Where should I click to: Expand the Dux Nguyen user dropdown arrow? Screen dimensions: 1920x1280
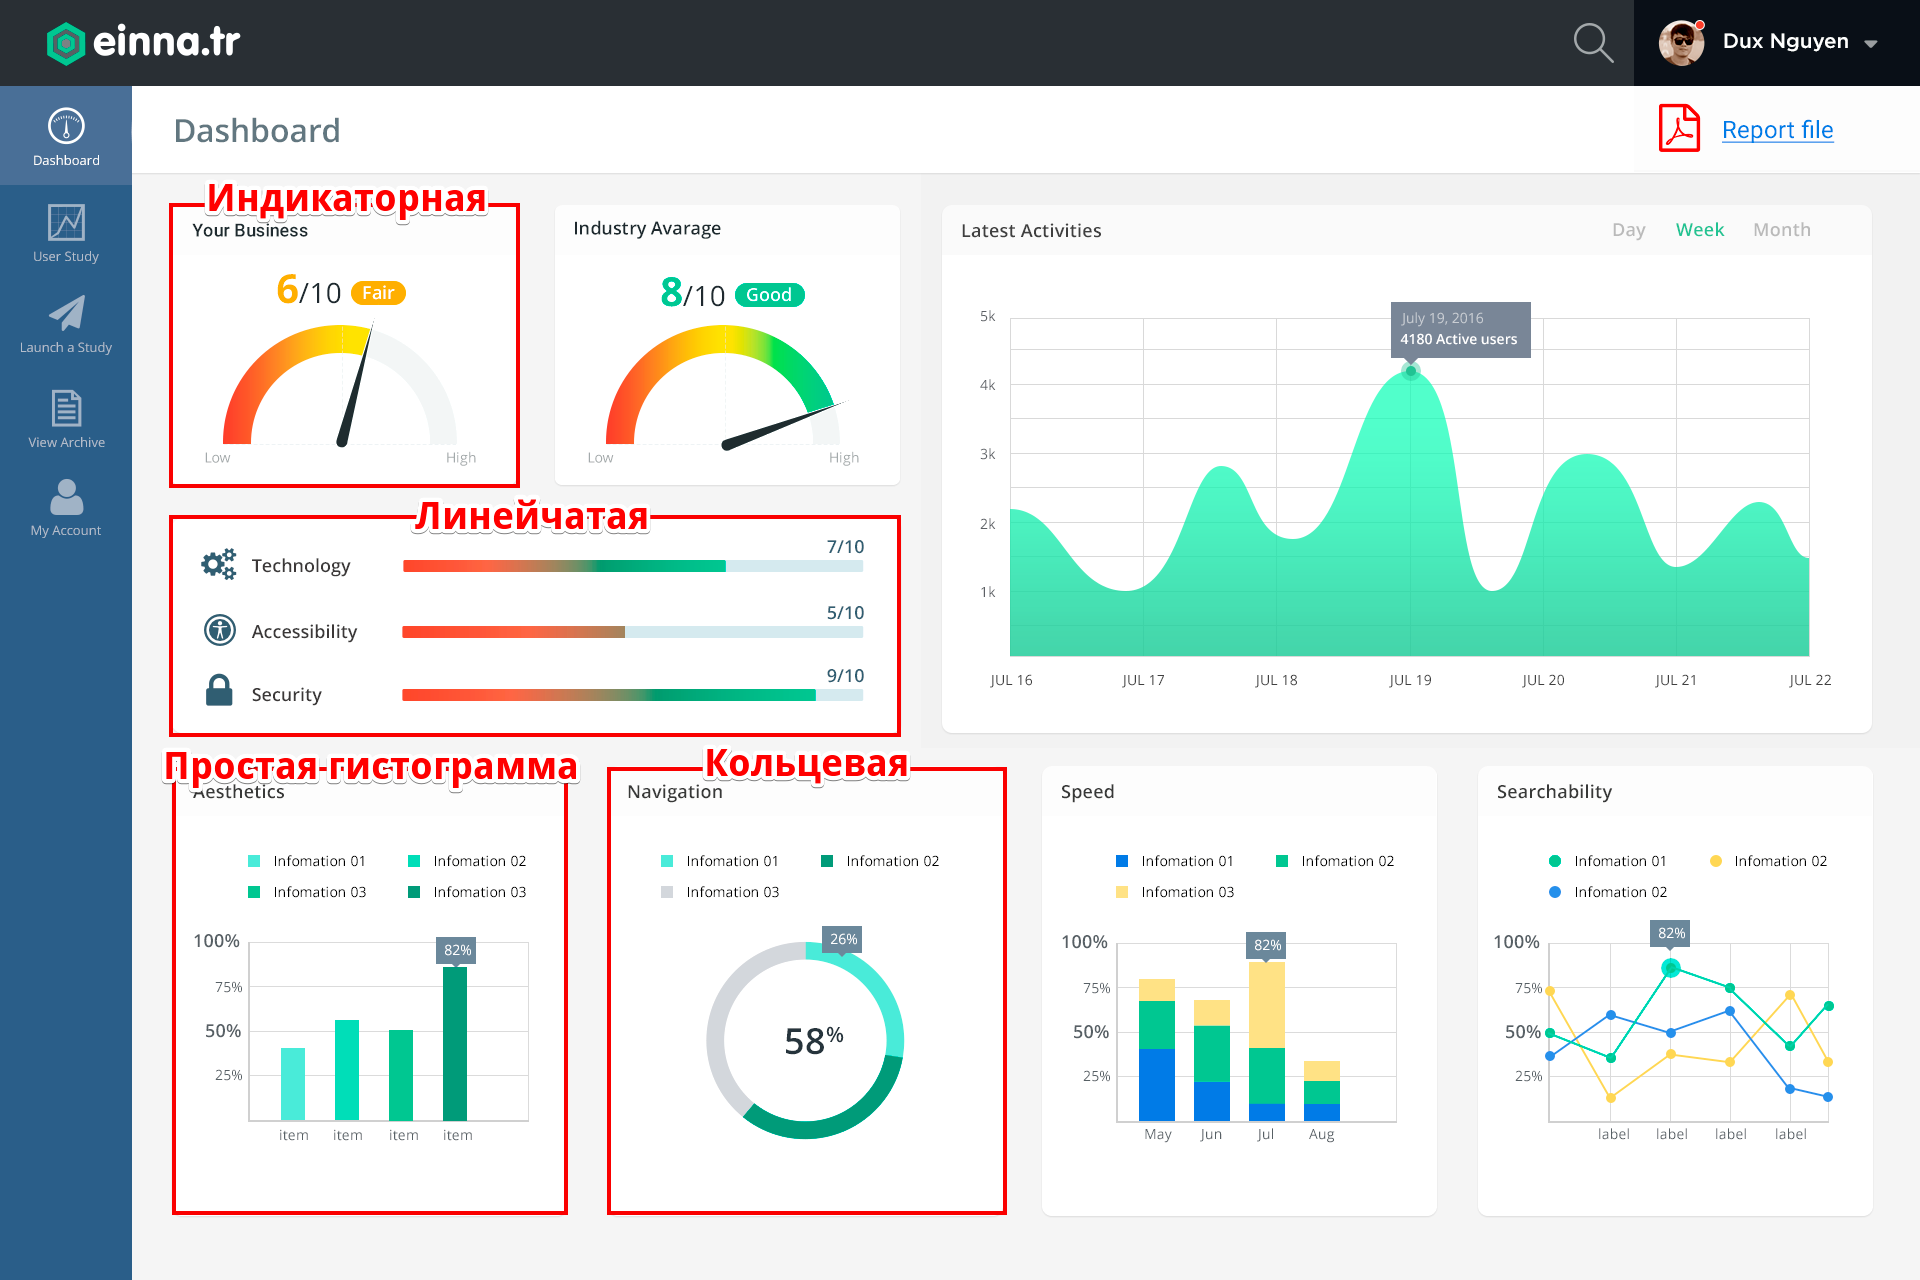(x=1871, y=43)
